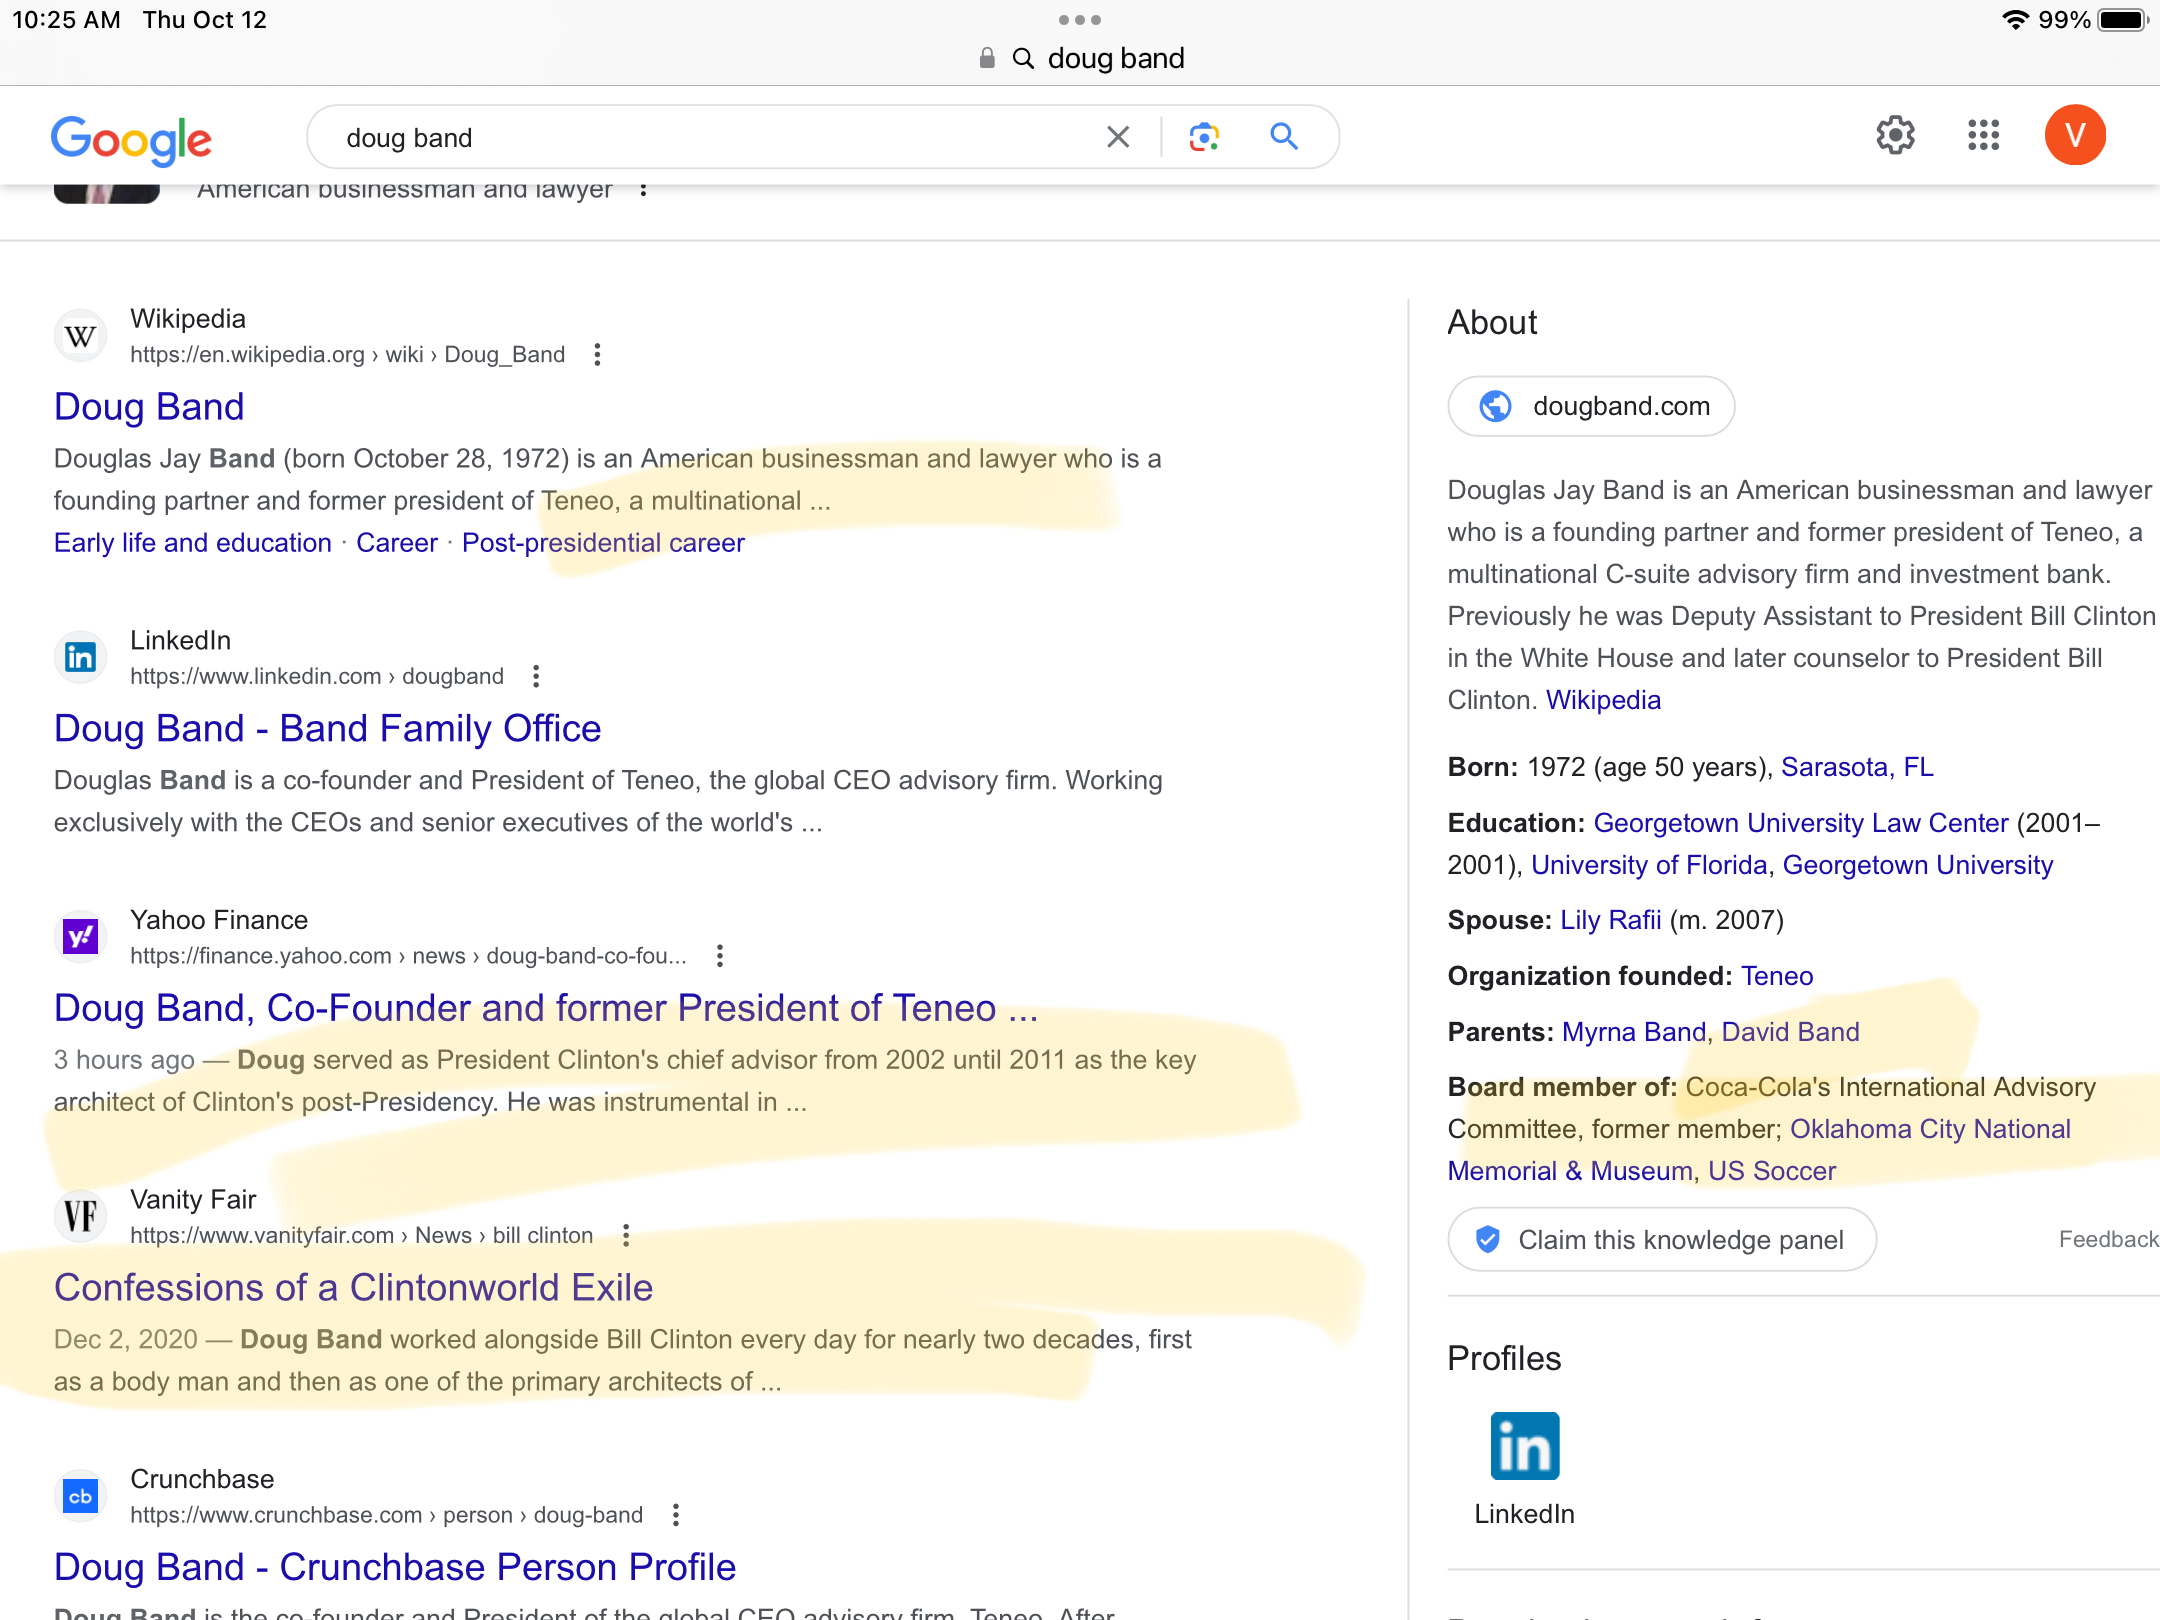Click the globe icon in dougband.com chip
Viewport: 2160px width, 1620px height.
[x=1495, y=406]
